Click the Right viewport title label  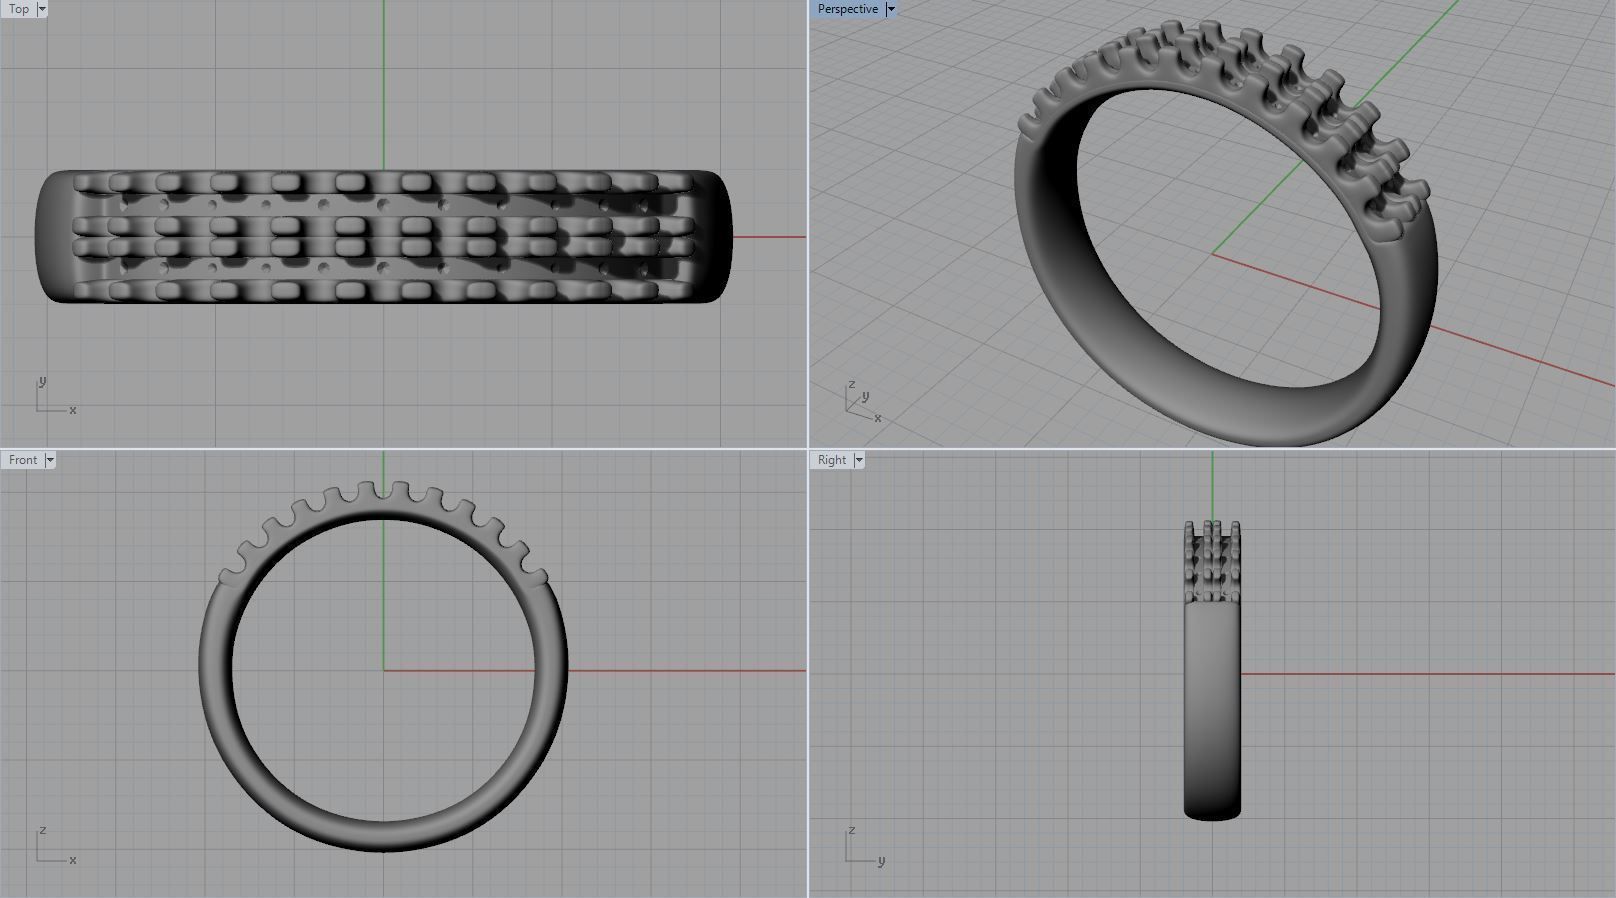point(832,460)
